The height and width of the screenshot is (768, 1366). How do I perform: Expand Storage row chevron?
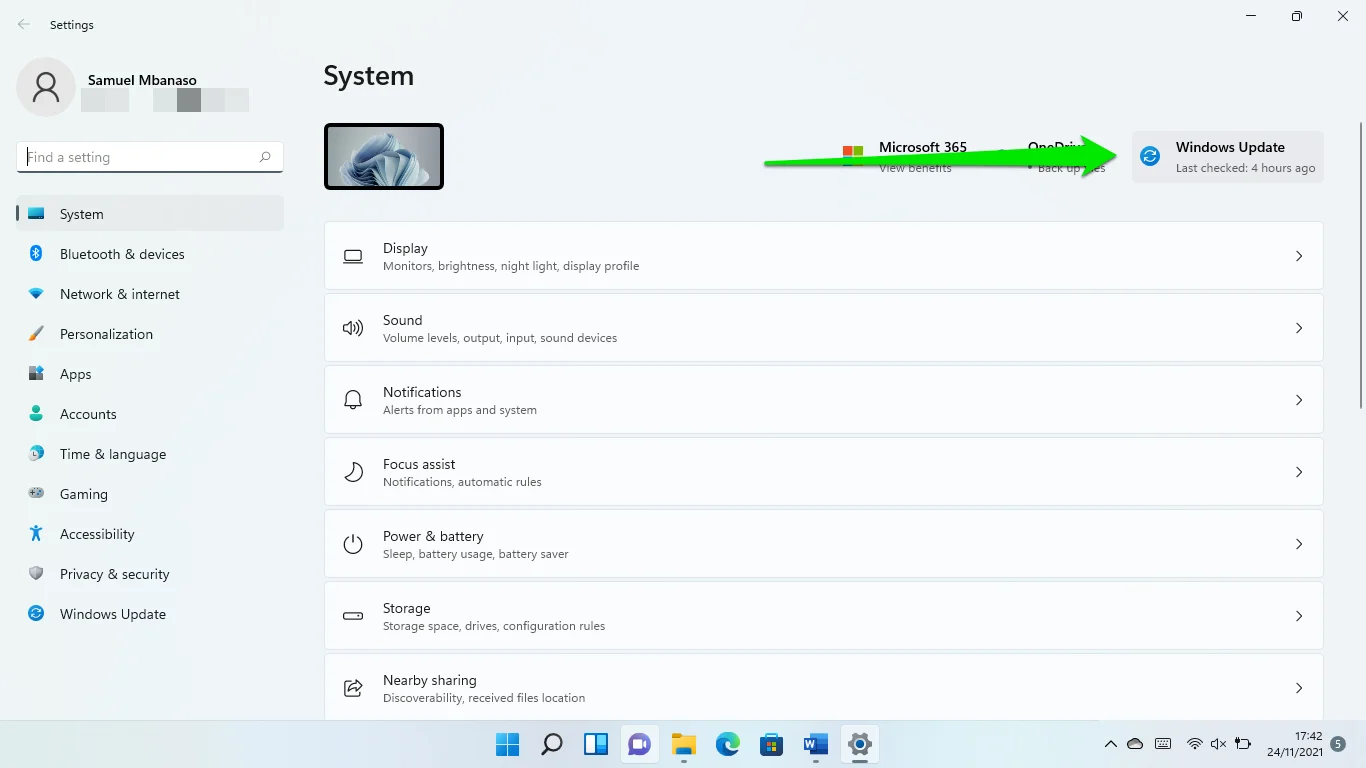[x=1299, y=616]
